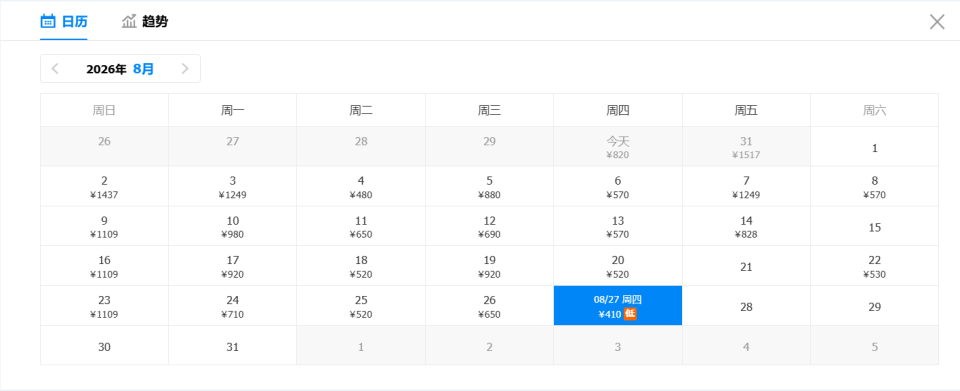Select August 15 without price
Viewport: 960px width, 391px height.
tap(874, 226)
